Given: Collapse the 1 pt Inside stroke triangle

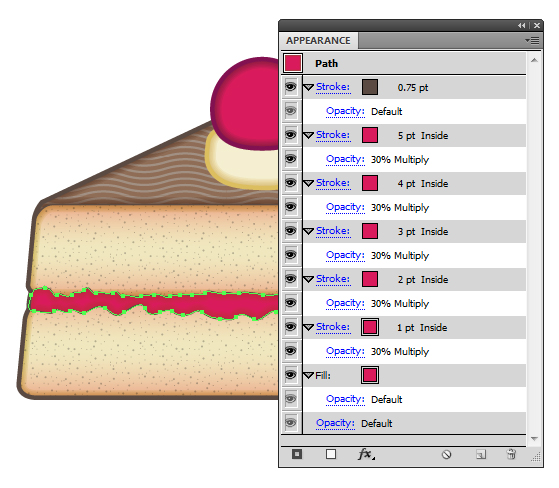Looking at the screenshot, I should (x=308, y=328).
